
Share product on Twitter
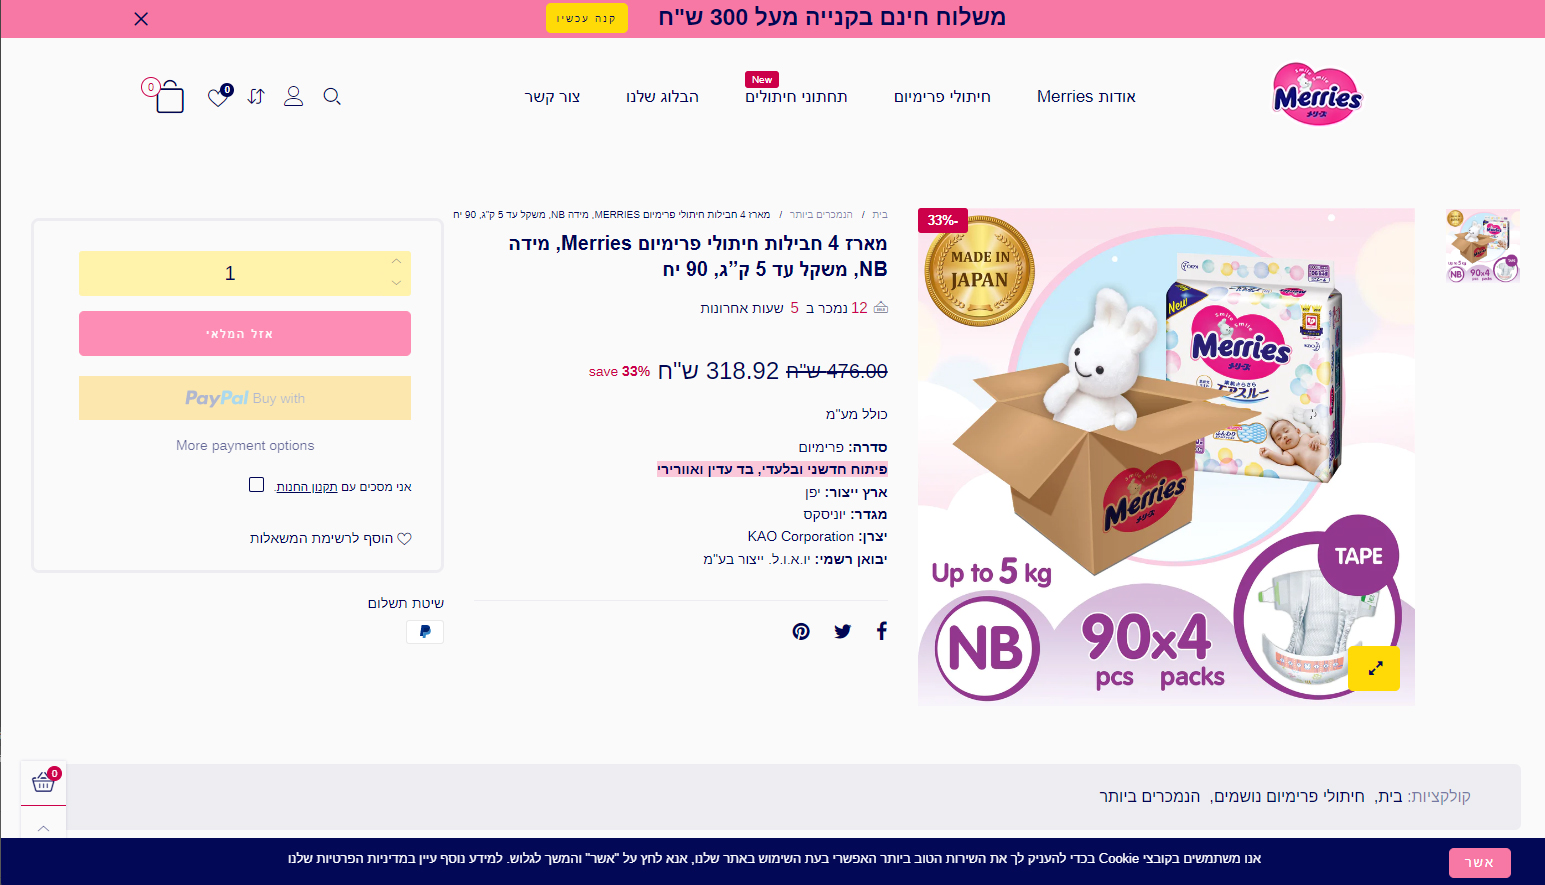point(843,631)
